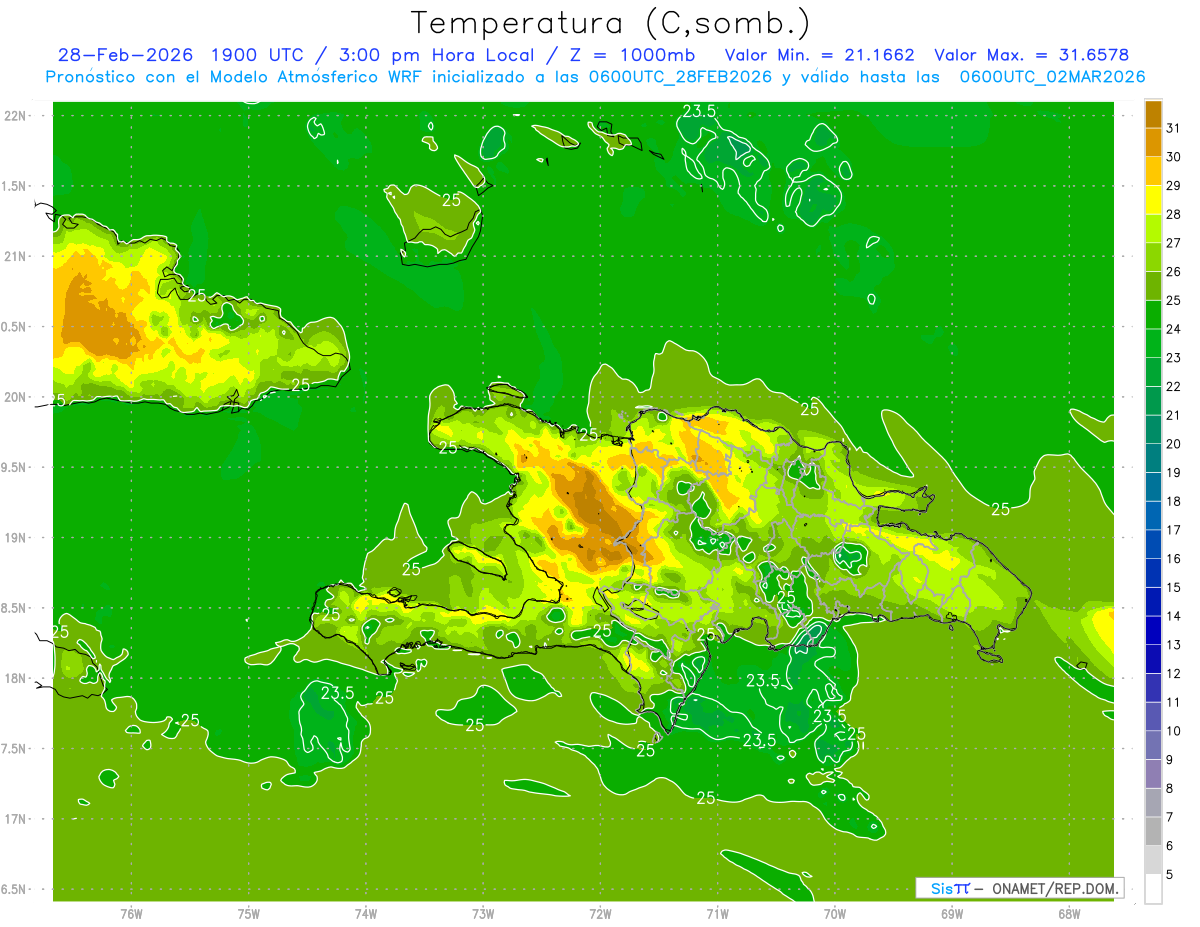Click 'Valor Min. = 21.1662' value

pyautogui.click(x=819, y=55)
